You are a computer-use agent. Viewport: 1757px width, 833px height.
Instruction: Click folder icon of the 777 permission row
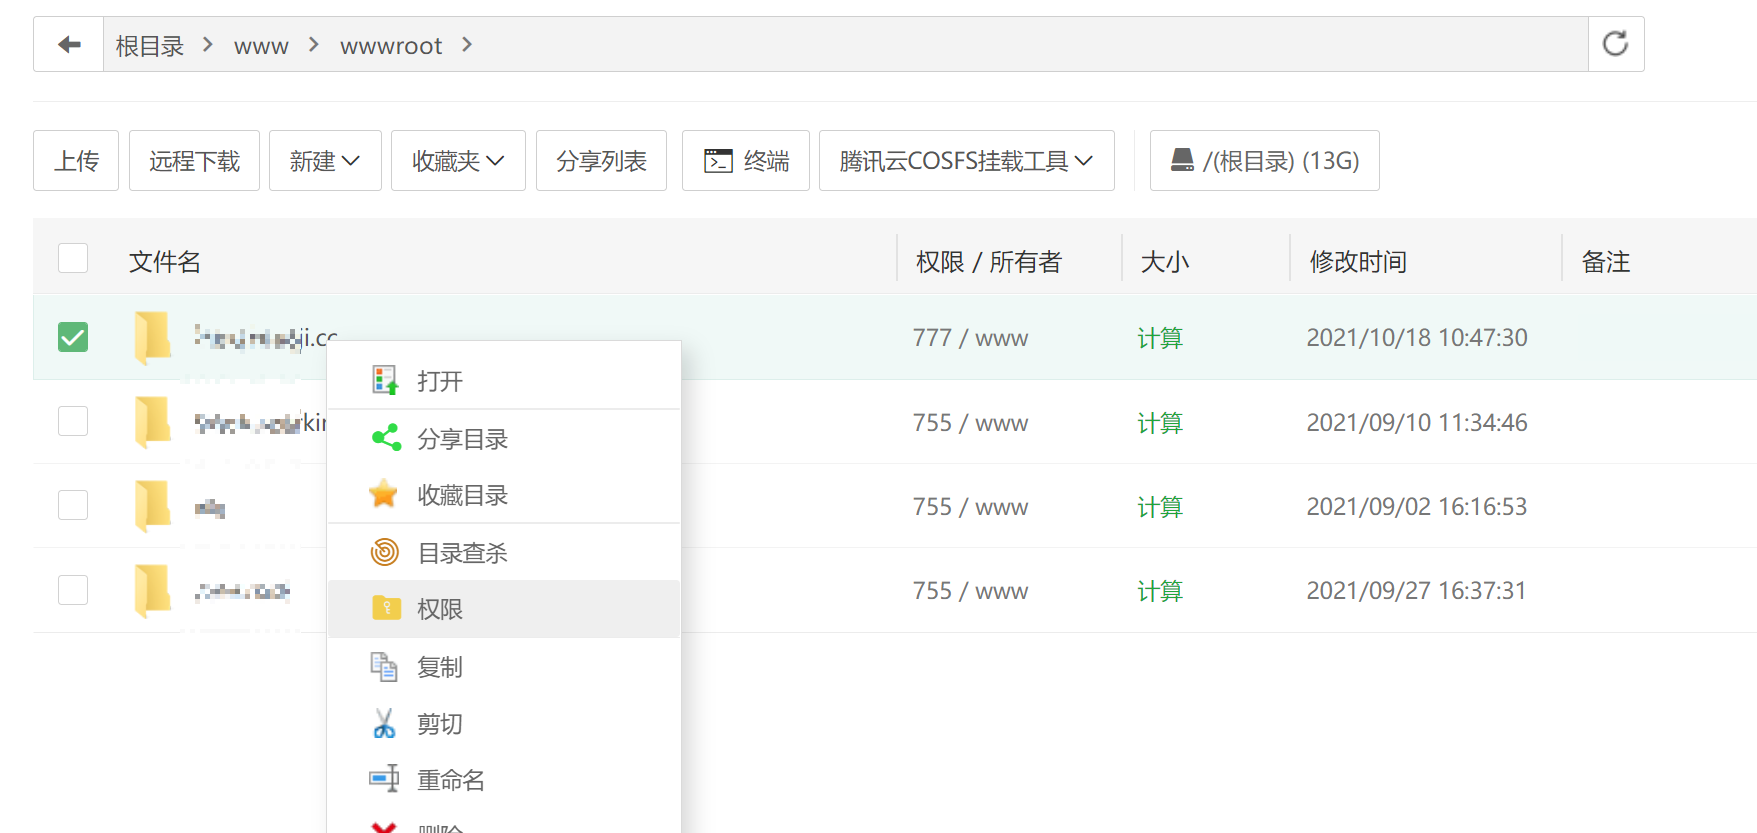[153, 337]
